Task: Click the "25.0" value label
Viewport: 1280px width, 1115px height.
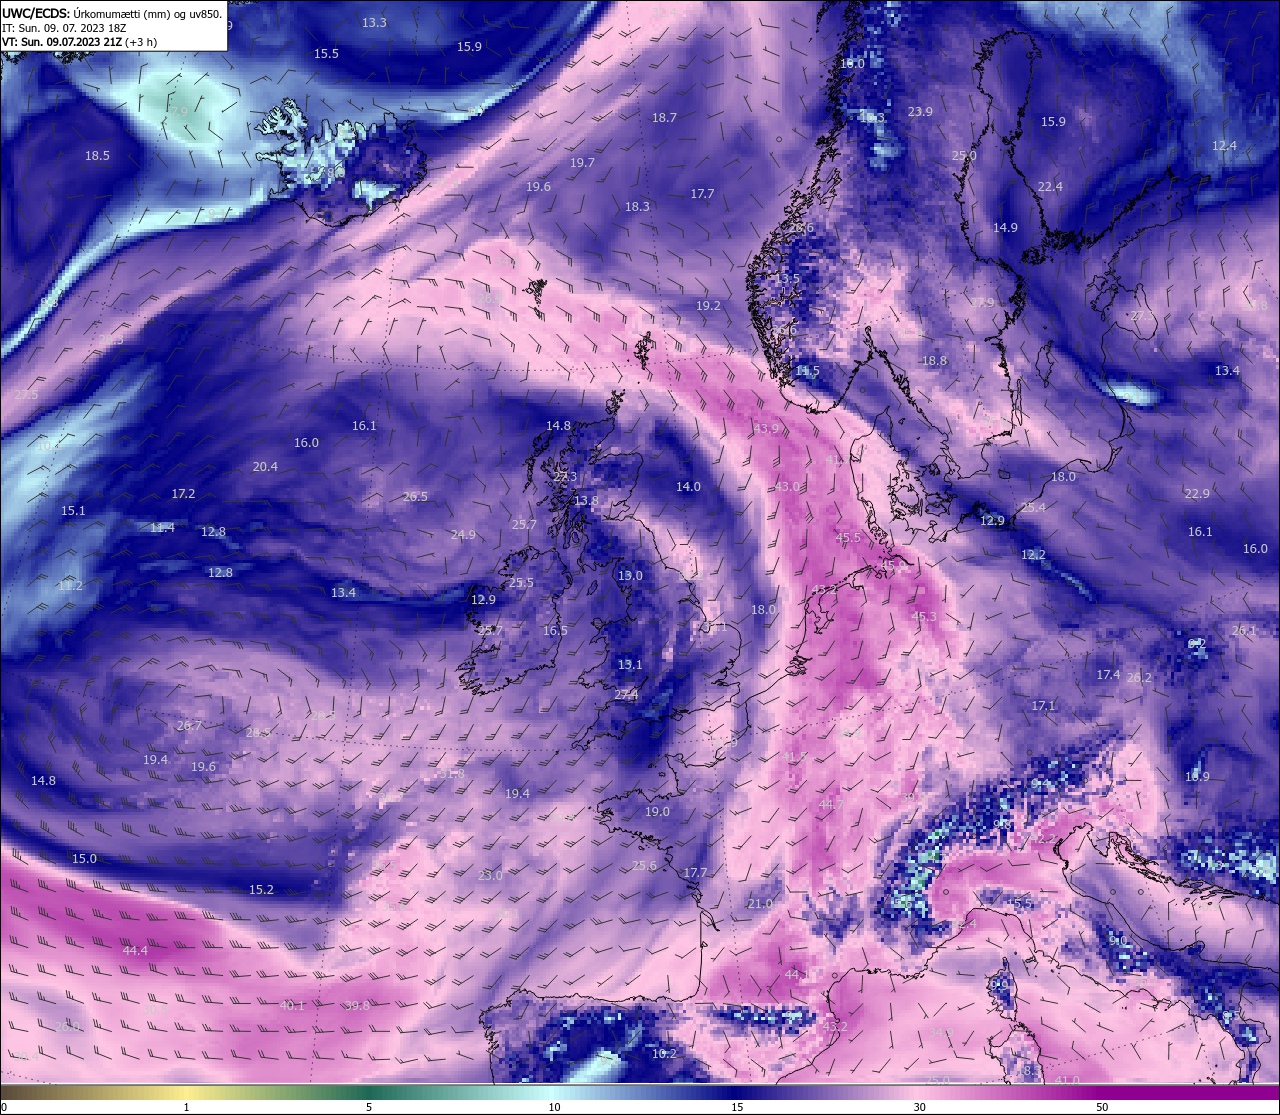Action: tap(964, 155)
